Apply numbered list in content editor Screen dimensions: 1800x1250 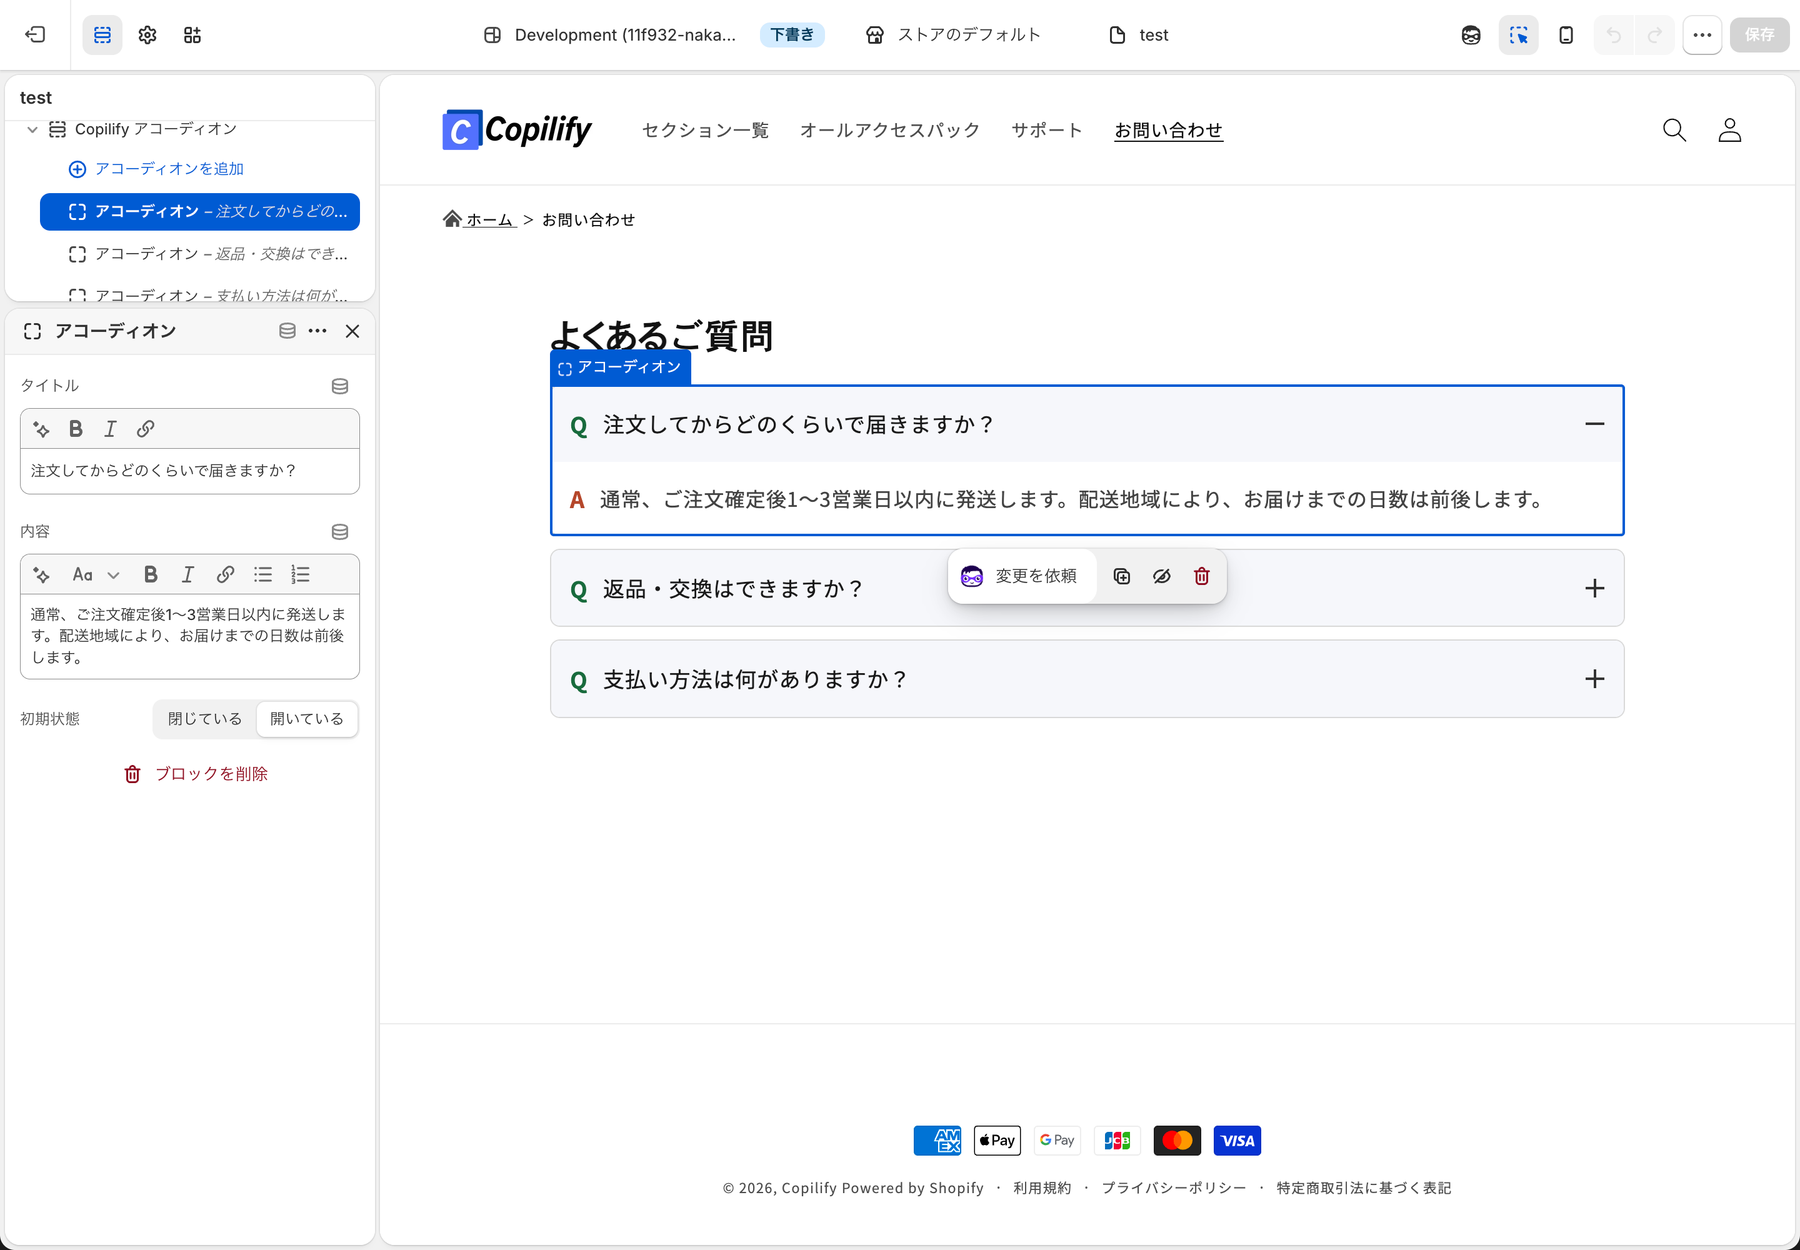point(300,575)
